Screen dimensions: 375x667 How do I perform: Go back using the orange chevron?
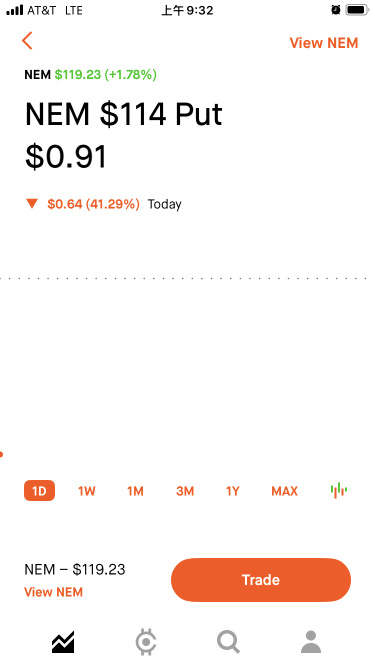(27, 41)
